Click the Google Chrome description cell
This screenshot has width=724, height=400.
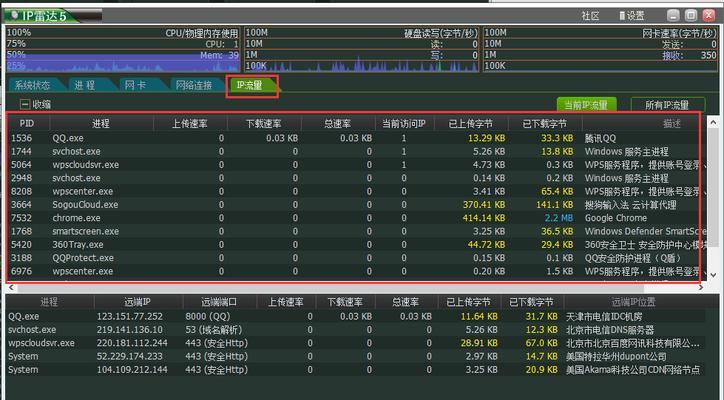click(x=616, y=218)
